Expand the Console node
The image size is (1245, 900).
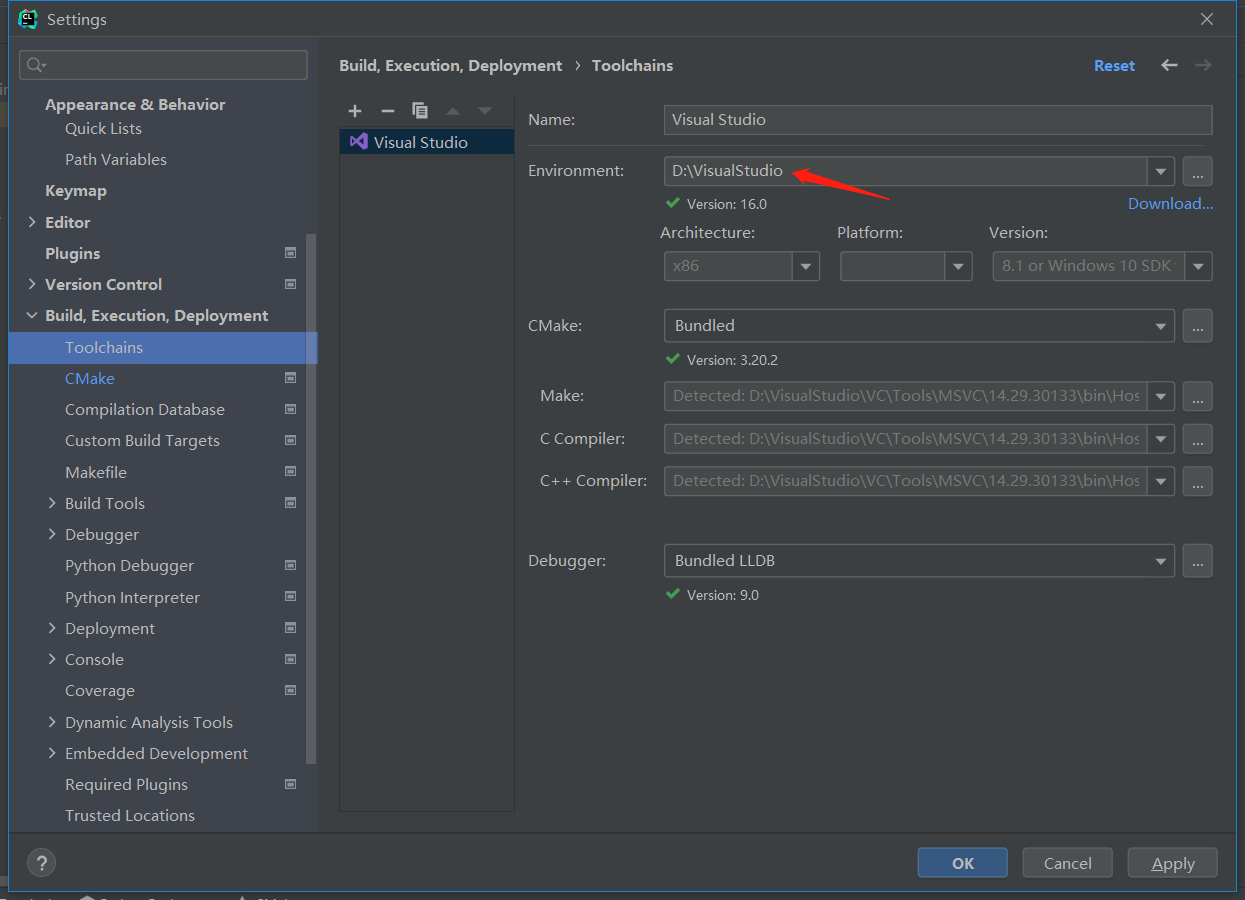tap(52, 659)
